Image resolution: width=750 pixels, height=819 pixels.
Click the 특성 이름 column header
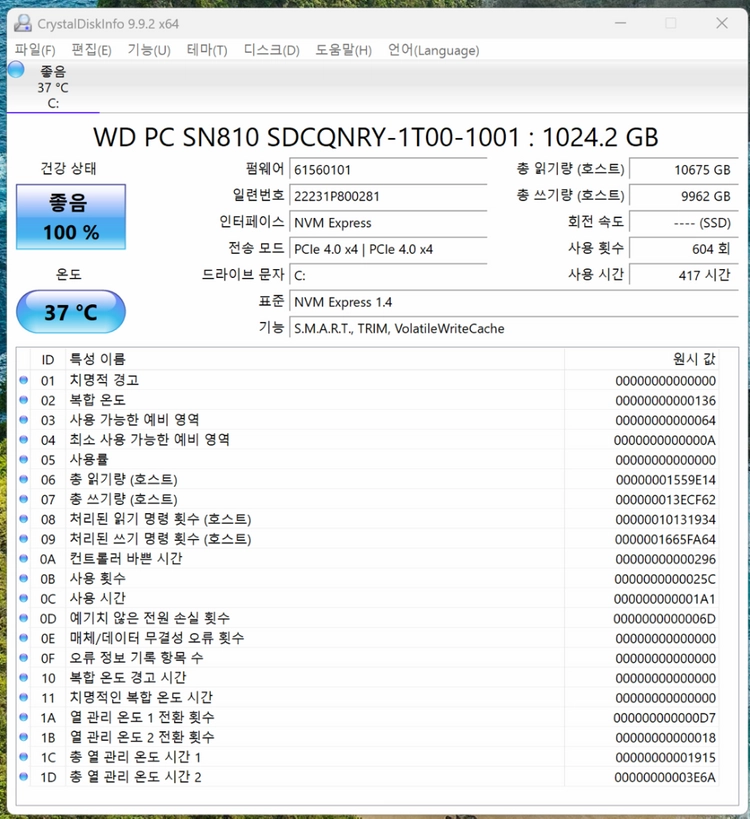pos(315,359)
